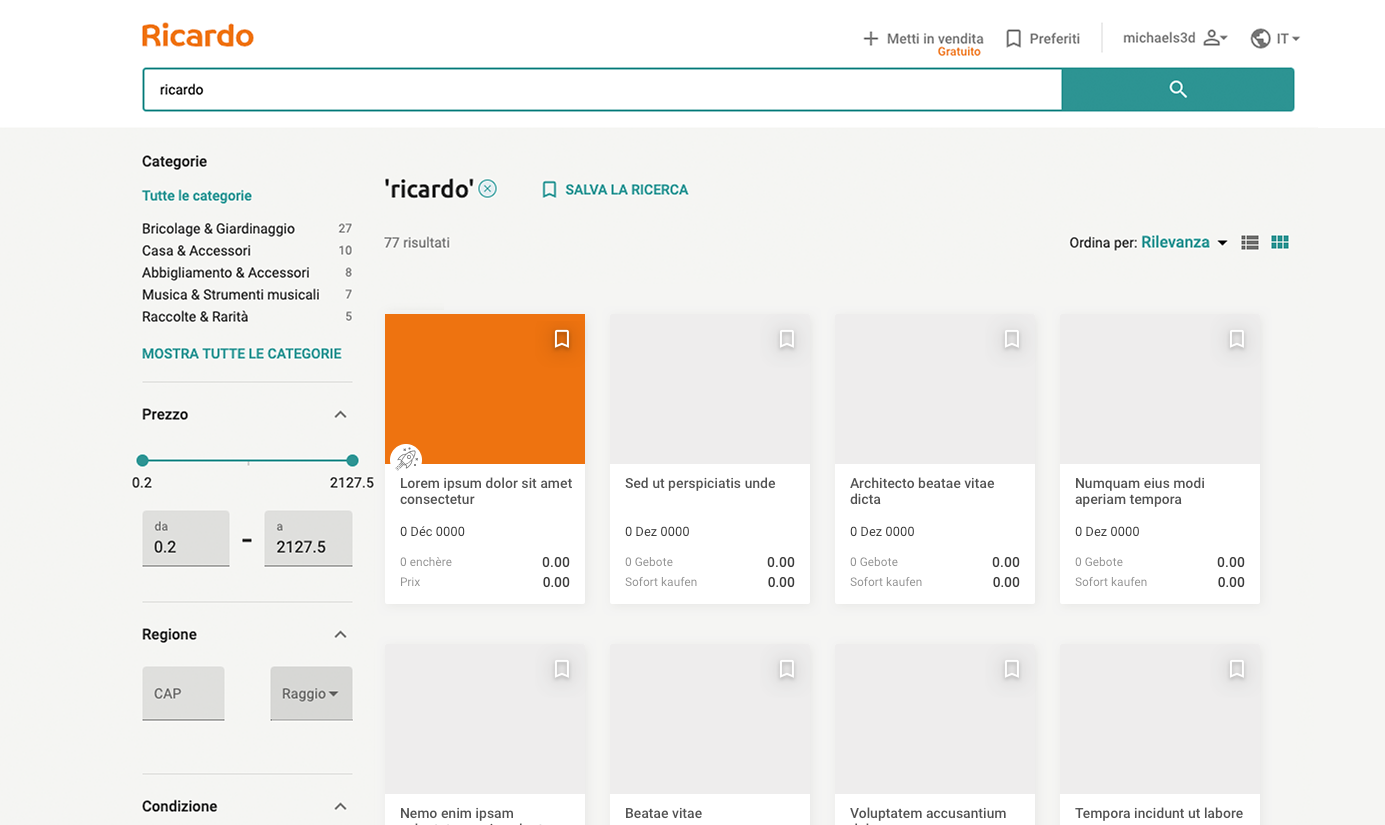This screenshot has height=825, width=1385.
Task: Click the magnifier search button
Action: 1178,89
